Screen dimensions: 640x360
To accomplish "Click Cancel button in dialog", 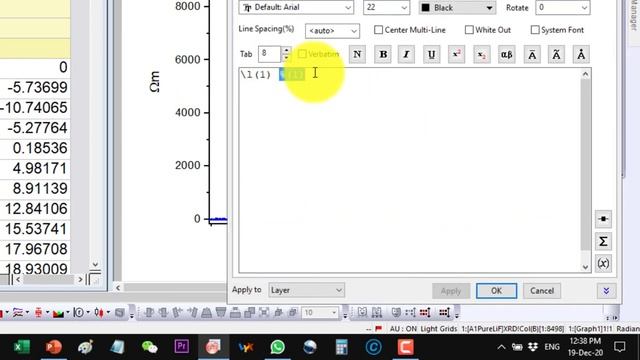I will pos(542,291).
